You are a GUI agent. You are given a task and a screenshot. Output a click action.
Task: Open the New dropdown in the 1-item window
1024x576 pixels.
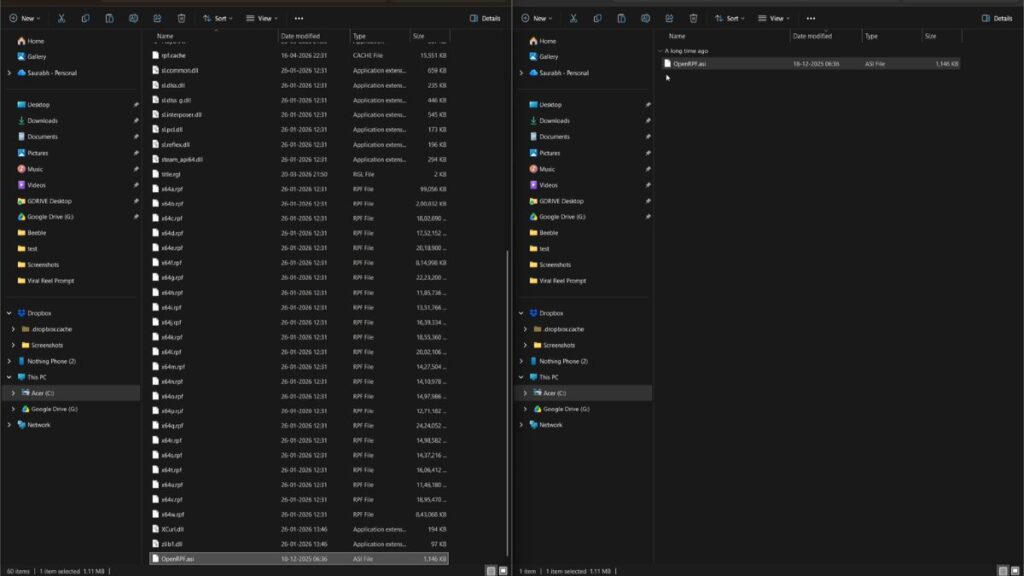tap(537, 18)
